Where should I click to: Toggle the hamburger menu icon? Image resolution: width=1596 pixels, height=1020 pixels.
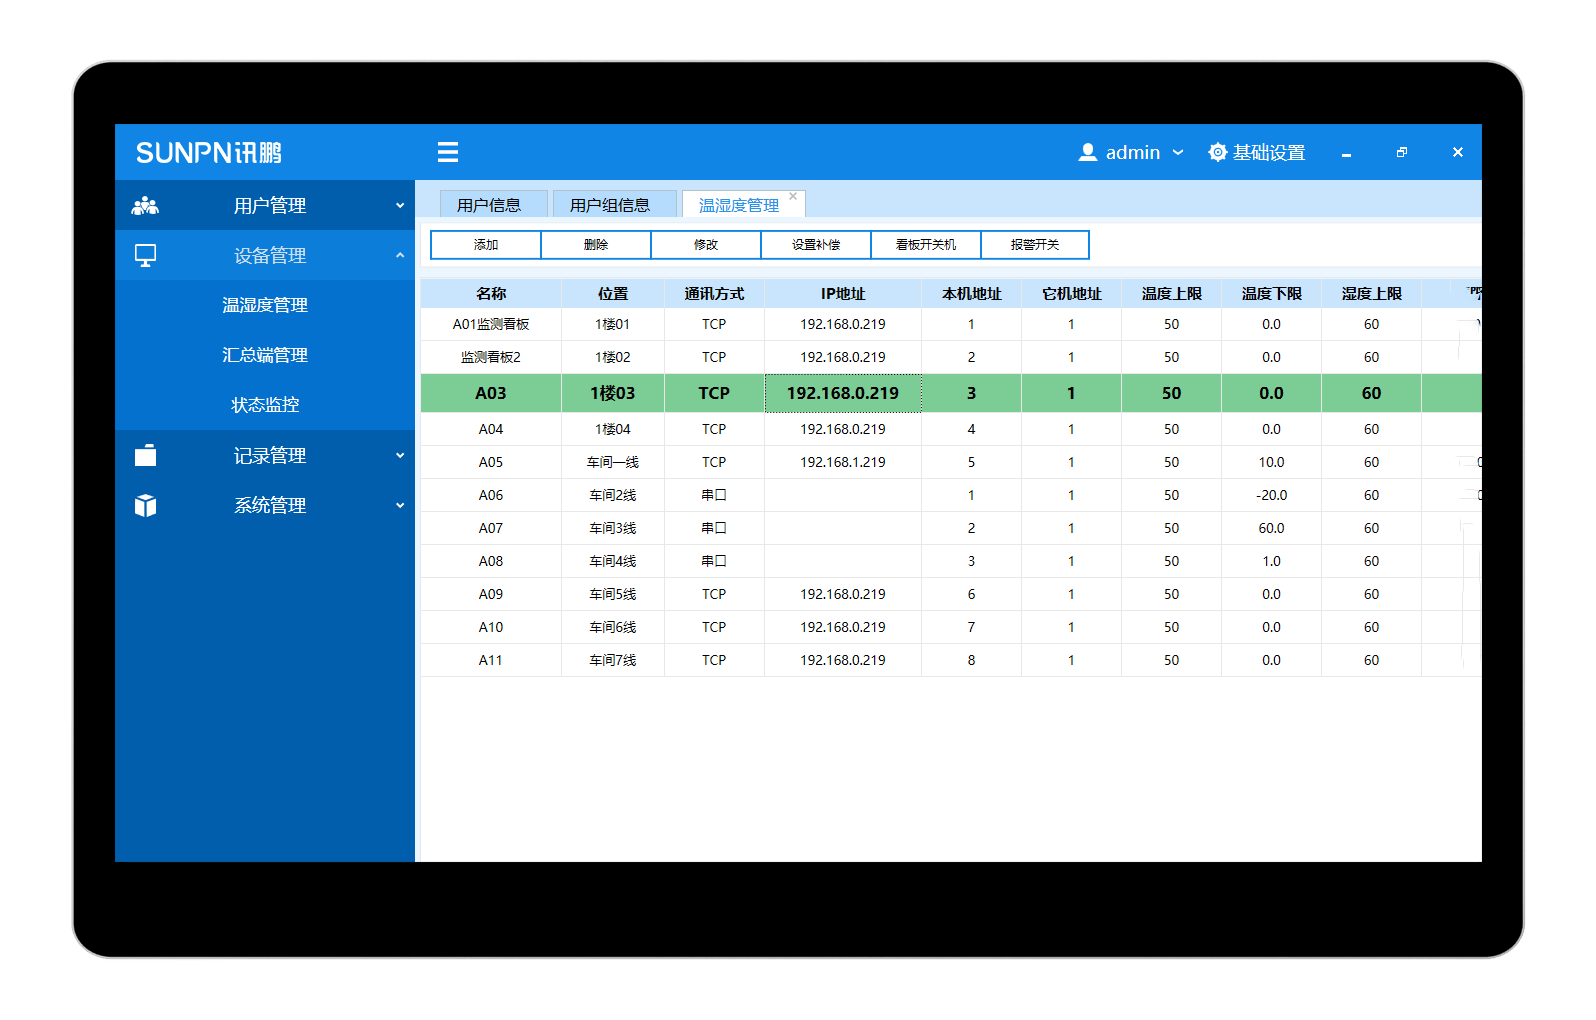click(x=447, y=152)
